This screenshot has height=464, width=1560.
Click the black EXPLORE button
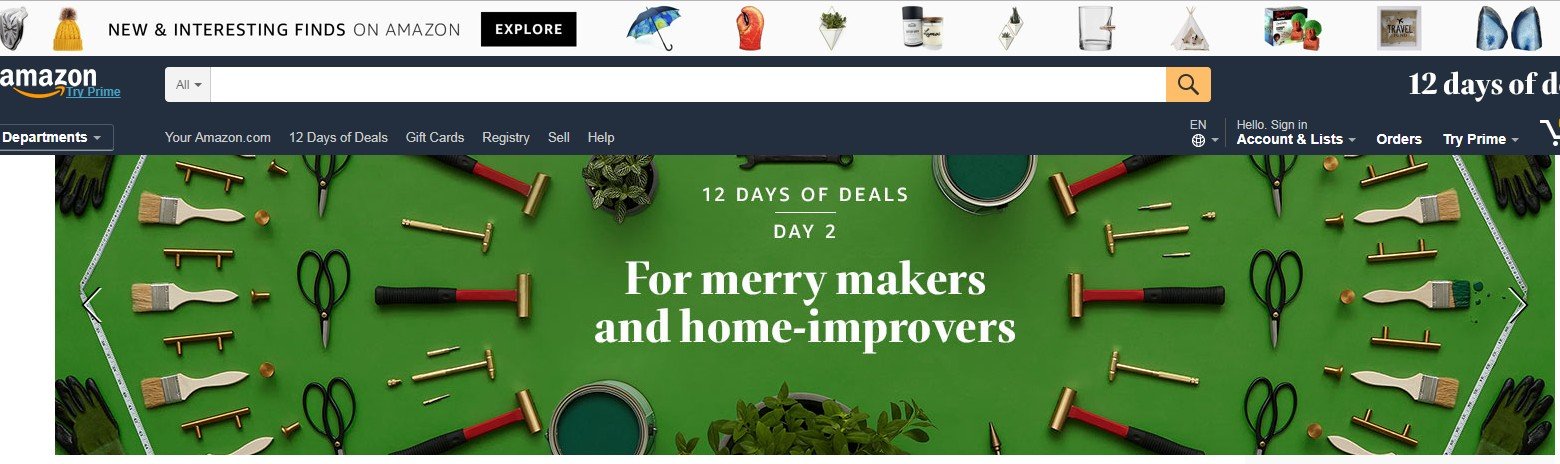(528, 29)
